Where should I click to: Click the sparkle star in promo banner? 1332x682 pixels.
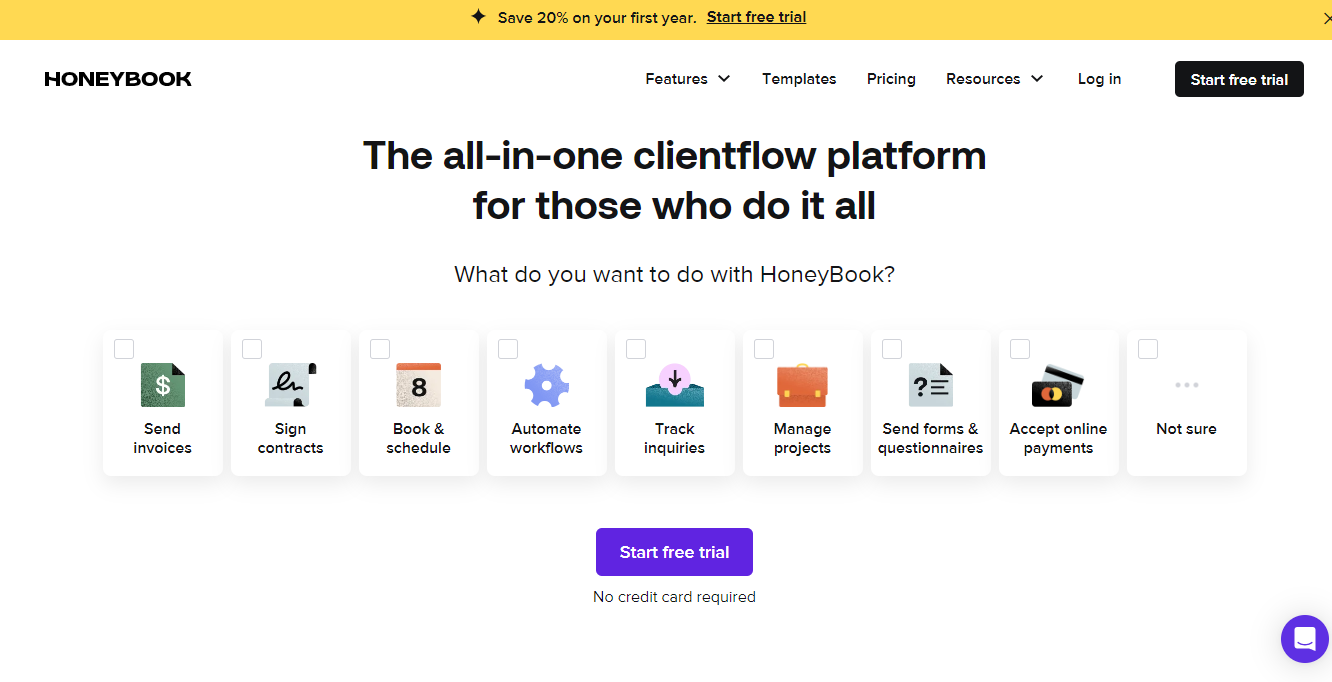coord(478,17)
